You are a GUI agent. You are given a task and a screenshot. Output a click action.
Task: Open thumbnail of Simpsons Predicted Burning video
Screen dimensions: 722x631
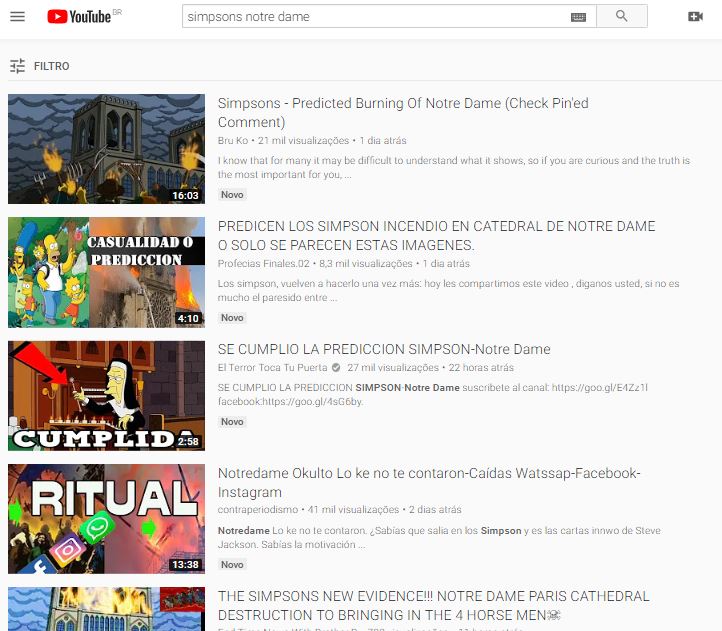pyautogui.click(x=106, y=149)
